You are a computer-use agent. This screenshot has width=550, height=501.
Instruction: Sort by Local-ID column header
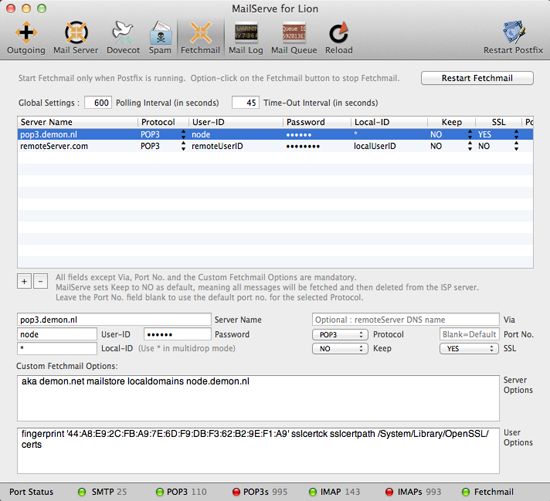(389, 122)
